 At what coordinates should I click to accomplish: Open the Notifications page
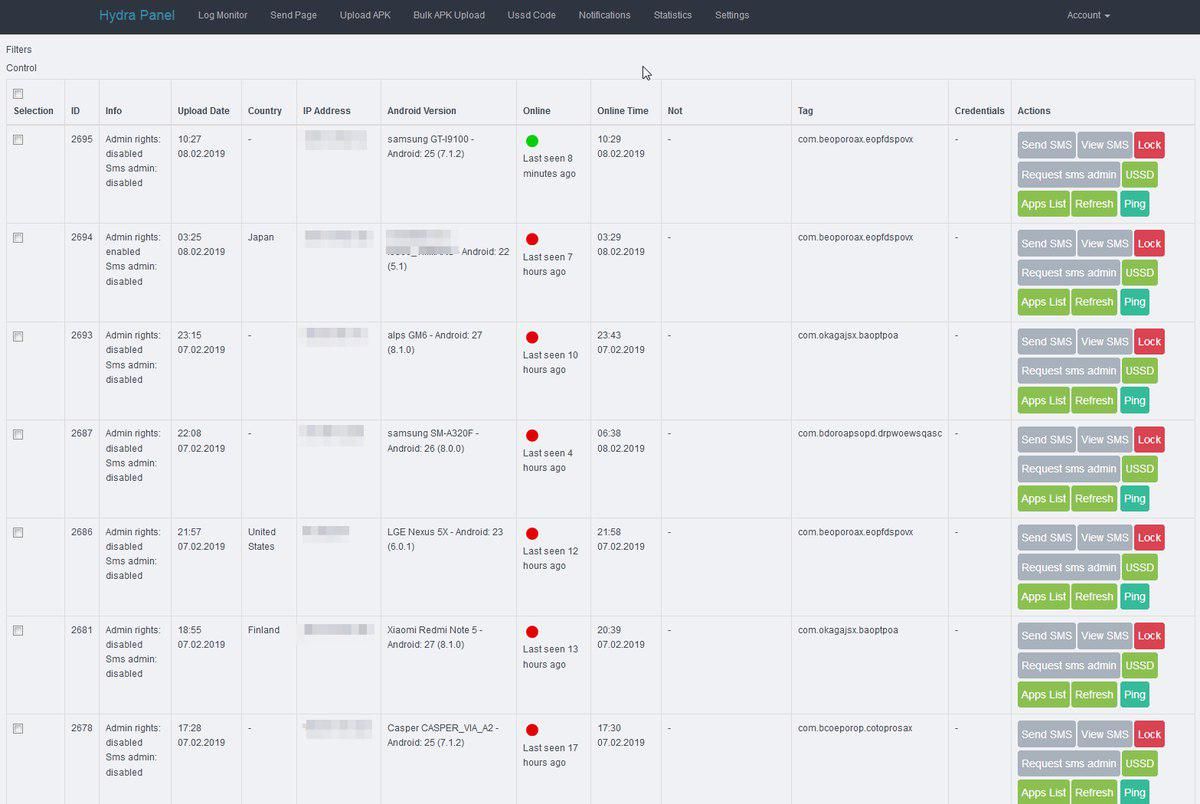[605, 15]
